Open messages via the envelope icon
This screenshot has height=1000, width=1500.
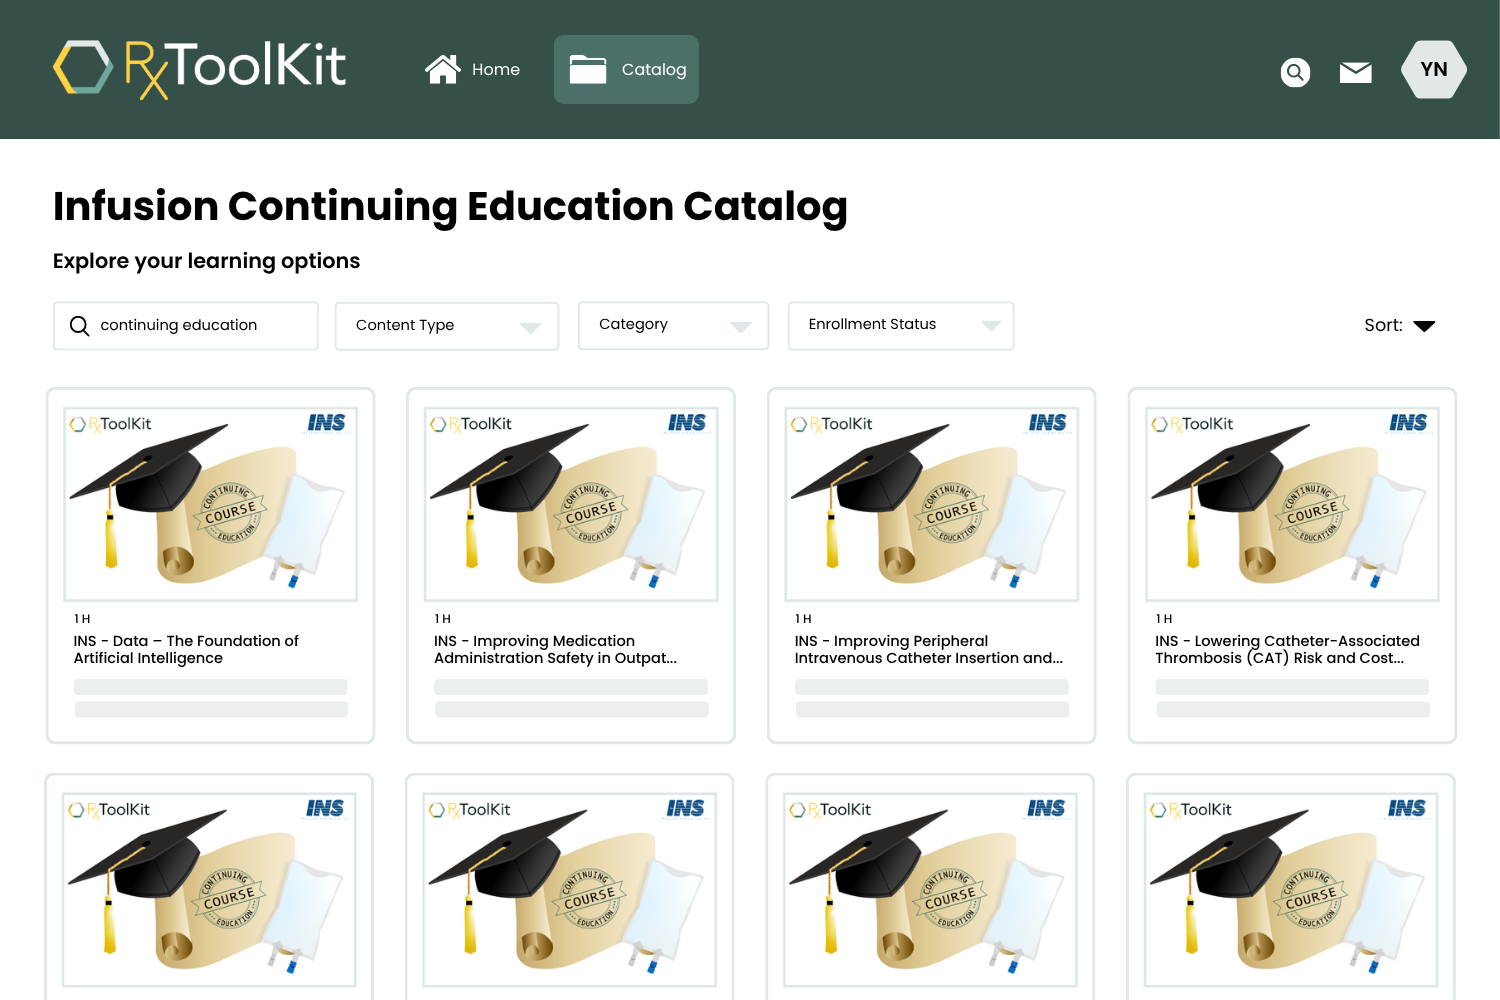pyautogui.click(x=1356, y=72)
